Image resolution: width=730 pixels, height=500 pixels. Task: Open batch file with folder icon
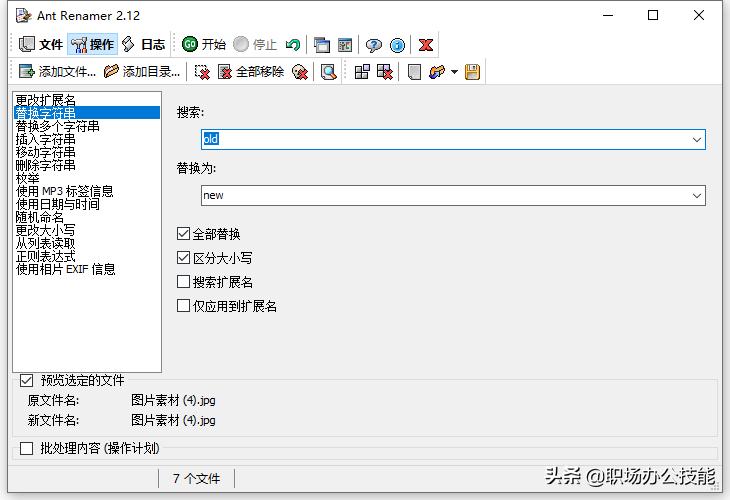click(437, 72)
